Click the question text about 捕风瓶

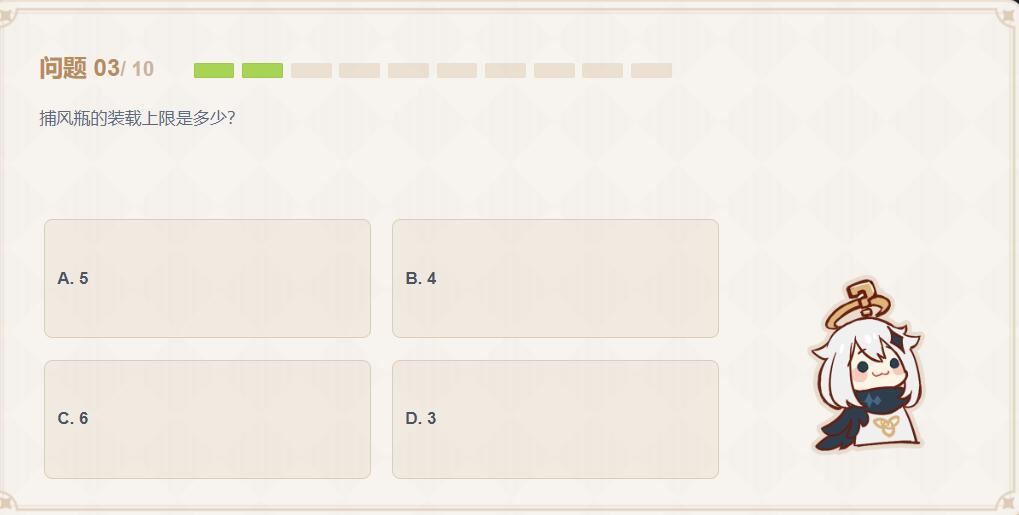(x=137, y=118)
